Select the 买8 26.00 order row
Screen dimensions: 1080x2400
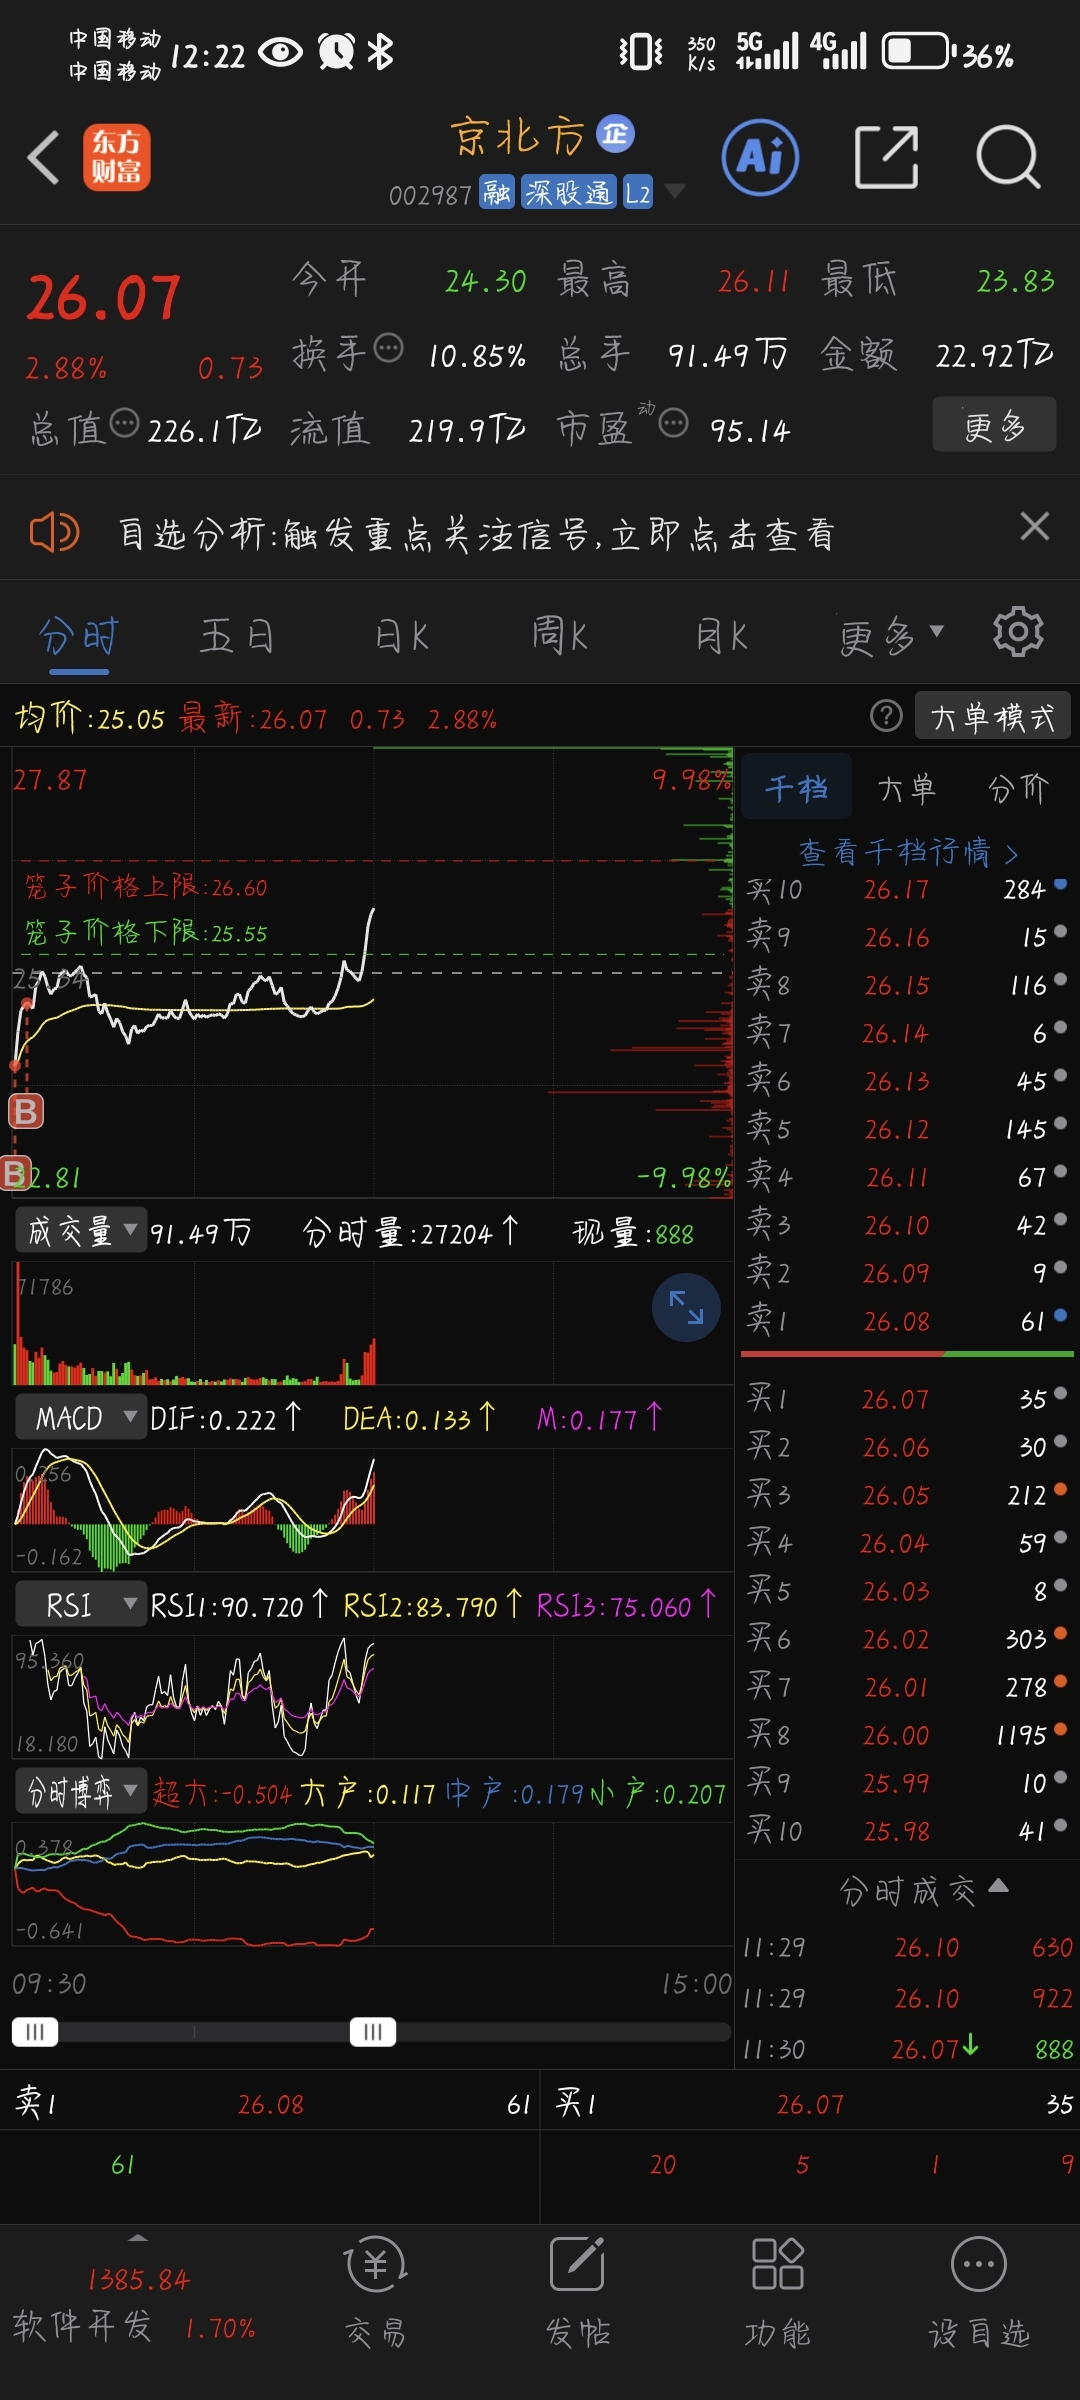point(907,1735)
